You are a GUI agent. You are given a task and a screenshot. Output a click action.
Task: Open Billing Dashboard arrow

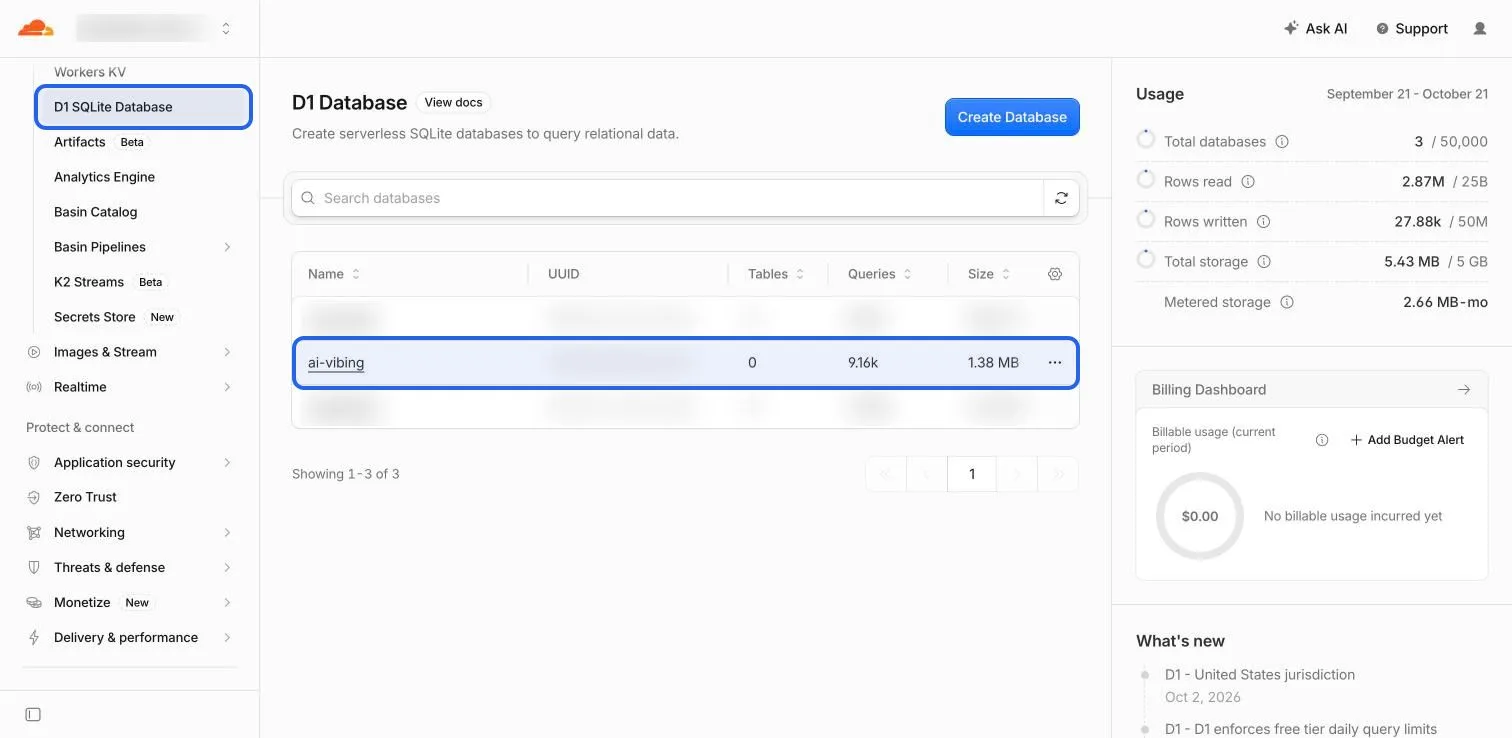point(1464,390)
